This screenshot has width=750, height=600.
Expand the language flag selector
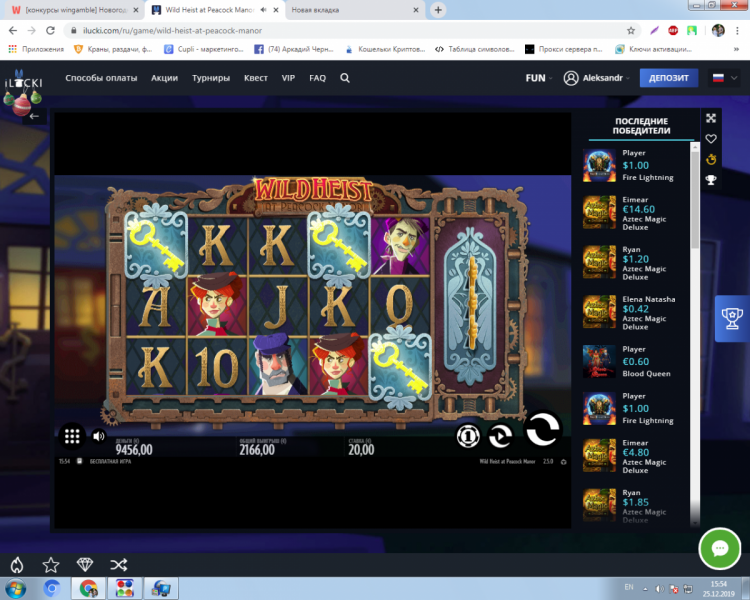click(x=721, y=78)
